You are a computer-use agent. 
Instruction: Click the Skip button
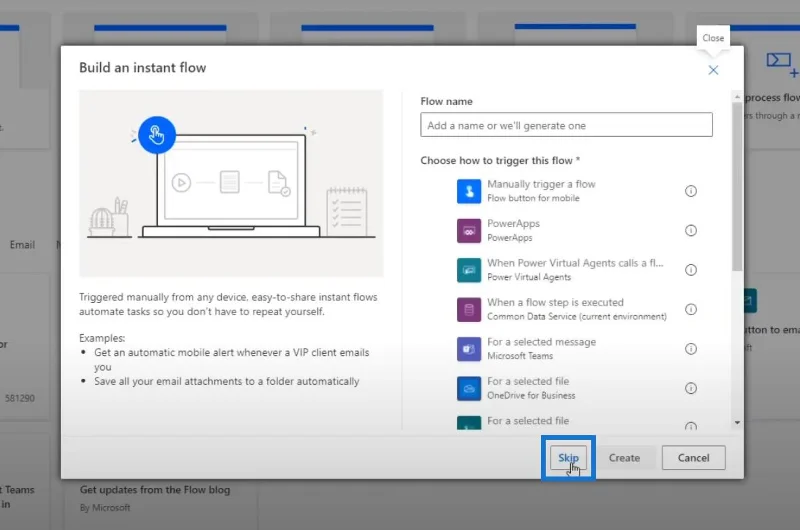tap(568, 458)
